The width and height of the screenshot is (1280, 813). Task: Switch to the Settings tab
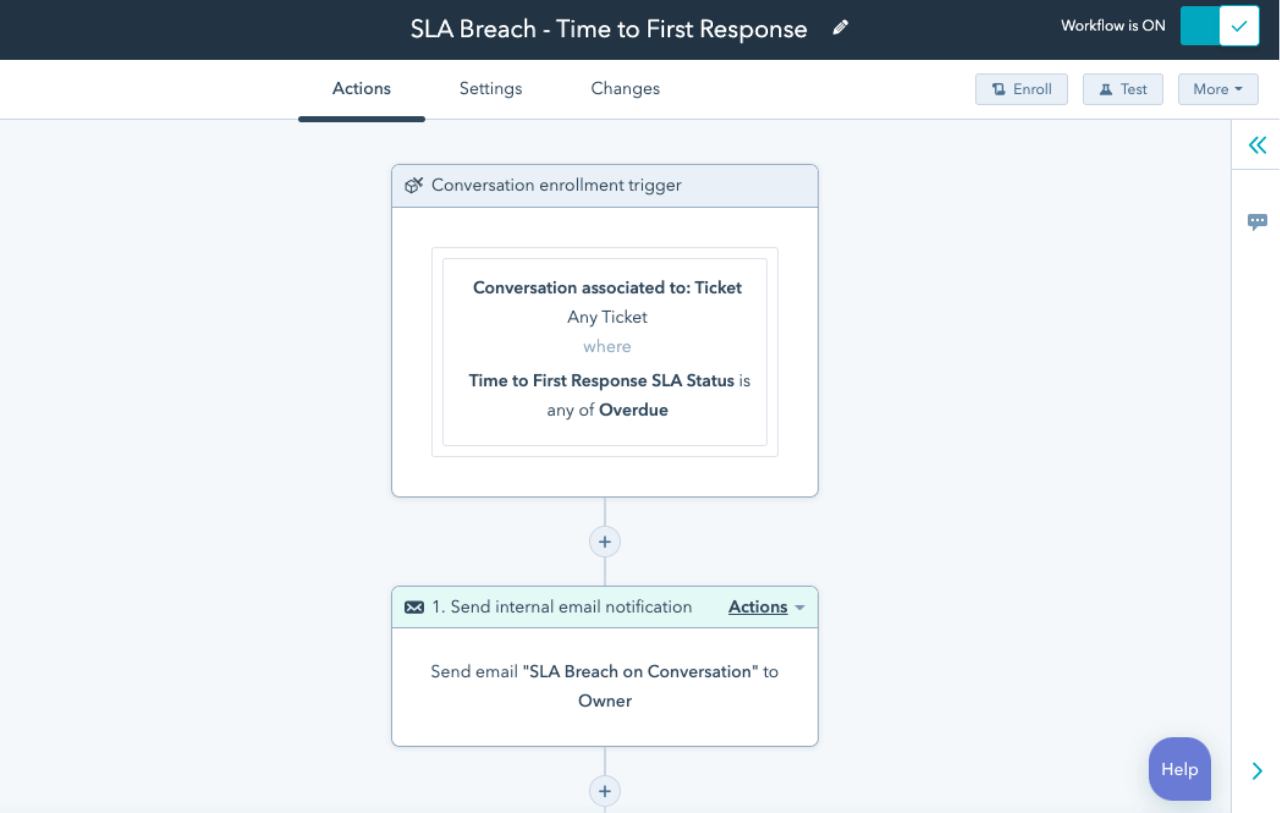click(490, 89)
